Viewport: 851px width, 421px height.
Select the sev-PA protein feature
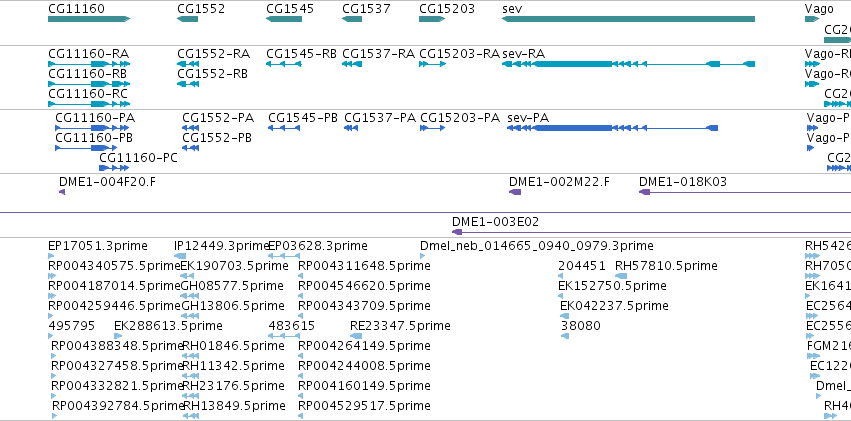coord(612,128)
